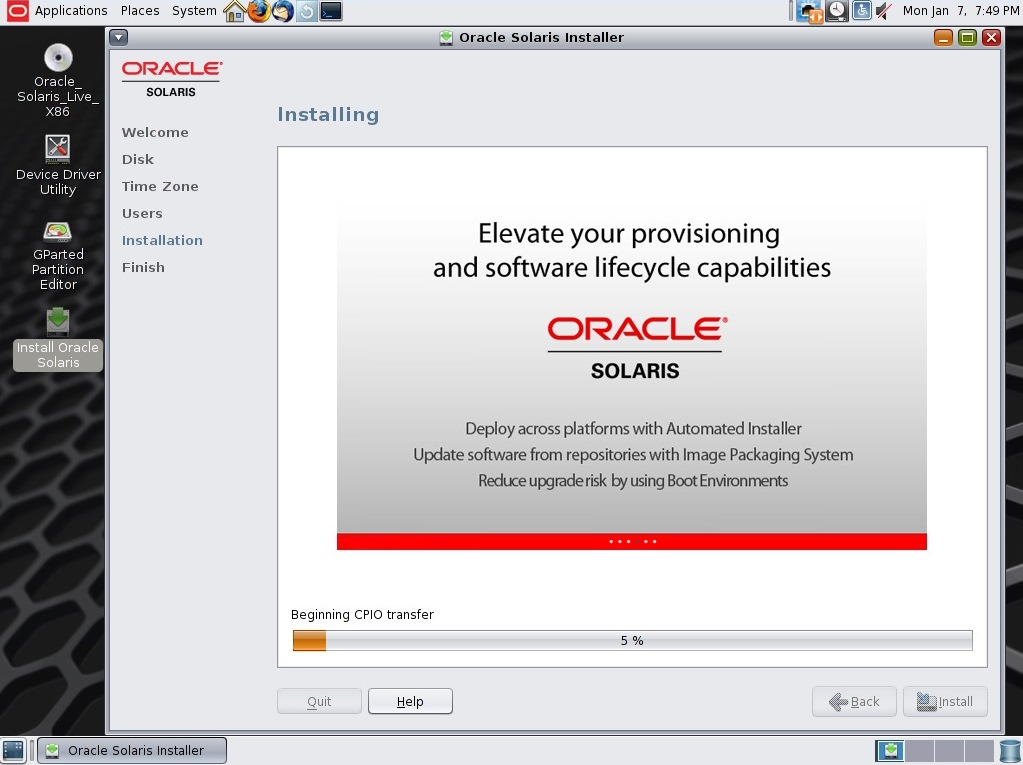Click the Oracle Solaris Installer taskbar button
Viewport: 1023px width, 765px height.
pos(132,751)
